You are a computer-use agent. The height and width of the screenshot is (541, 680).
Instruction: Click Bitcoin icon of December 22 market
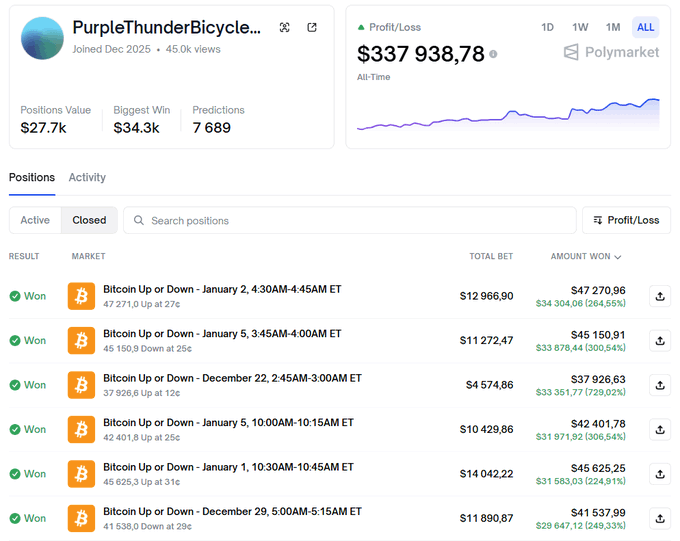(81, 385)
